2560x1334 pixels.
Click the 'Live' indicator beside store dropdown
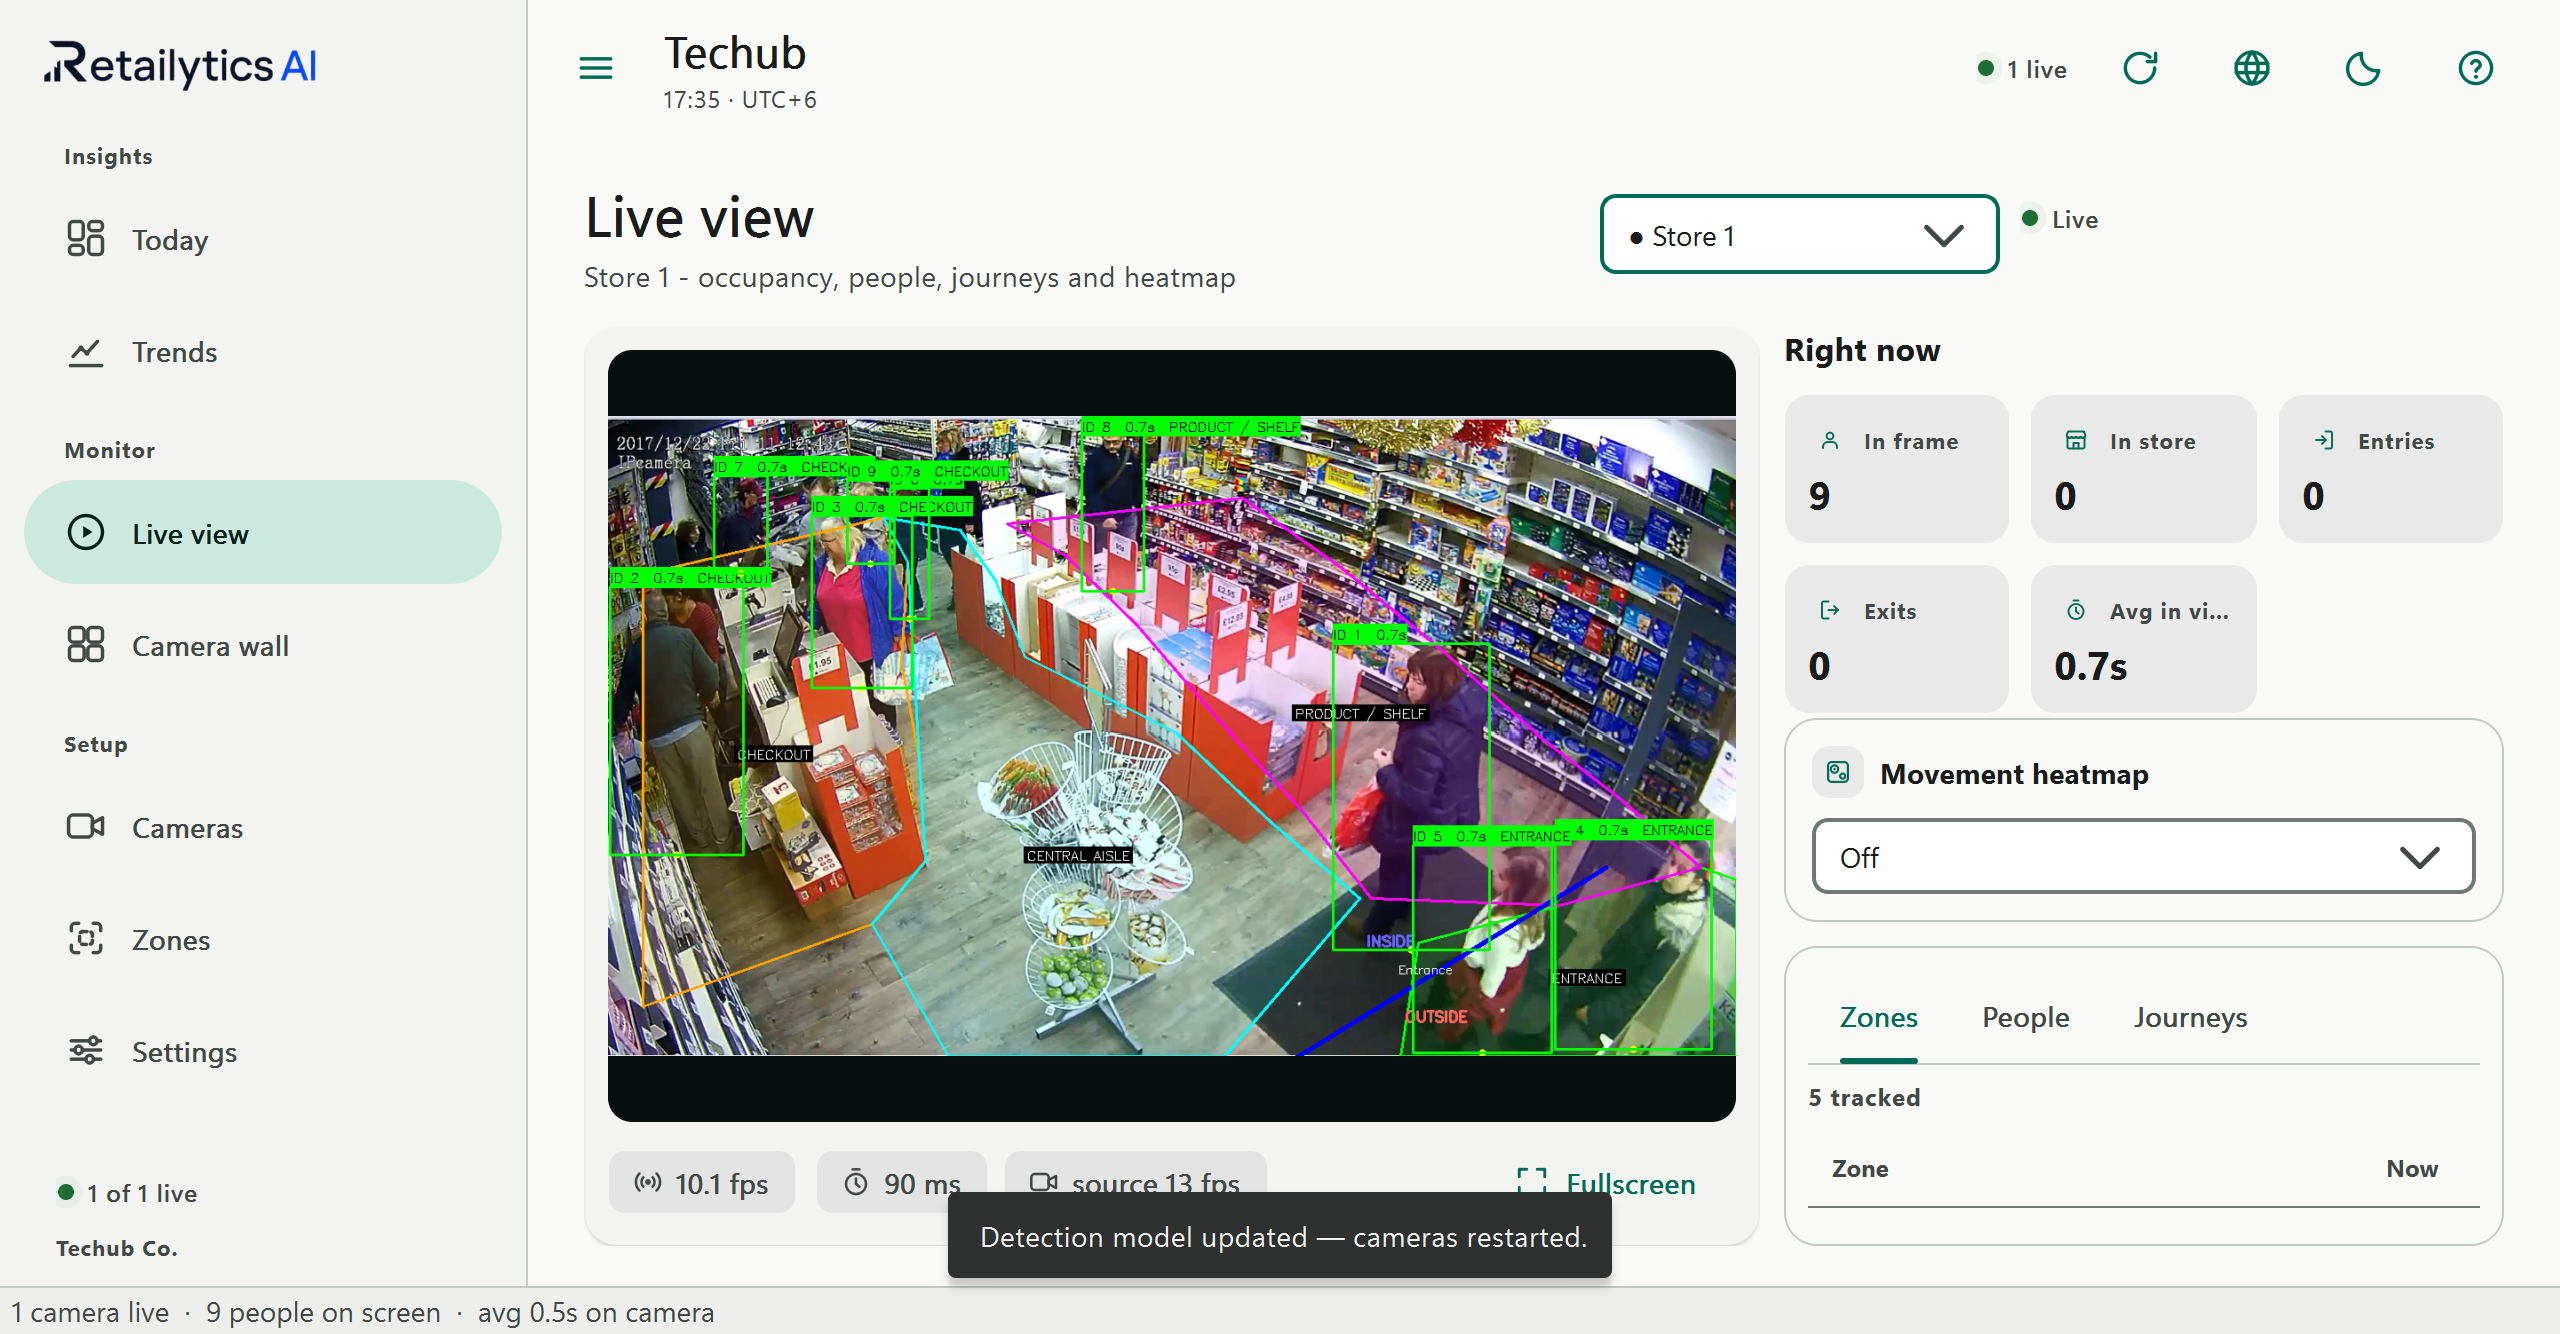2060,219
